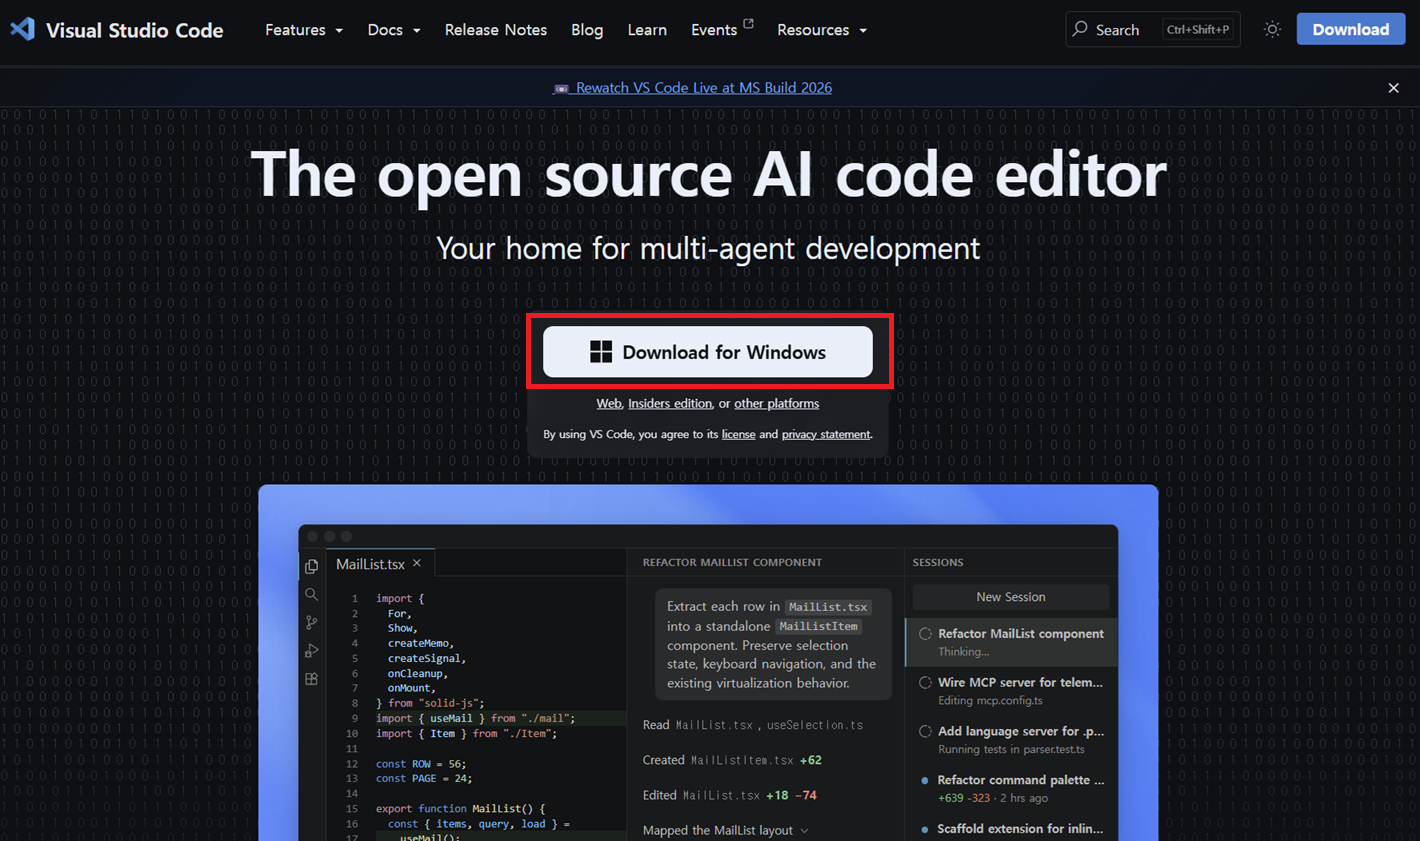Select 'Scaffold extension for inlin...' session

pyautogui.click(x=1011, y=829)
